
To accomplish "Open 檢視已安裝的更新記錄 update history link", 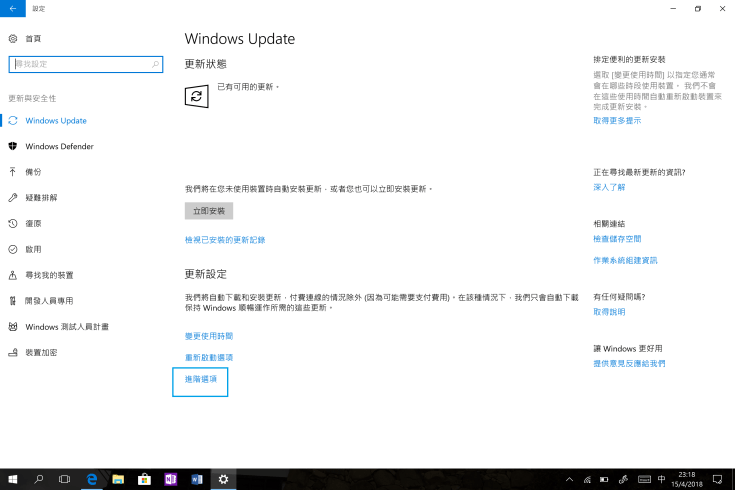I will click(225, 240).
